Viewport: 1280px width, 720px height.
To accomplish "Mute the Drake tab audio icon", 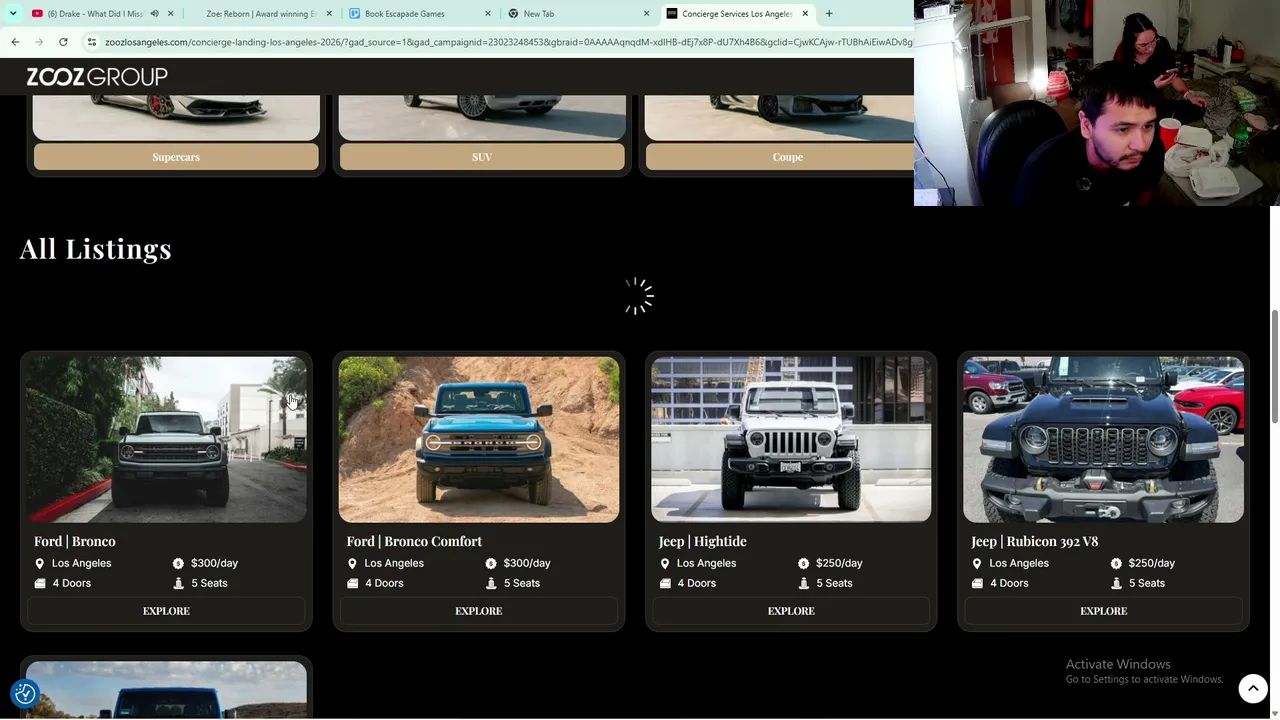I will 154,14.
